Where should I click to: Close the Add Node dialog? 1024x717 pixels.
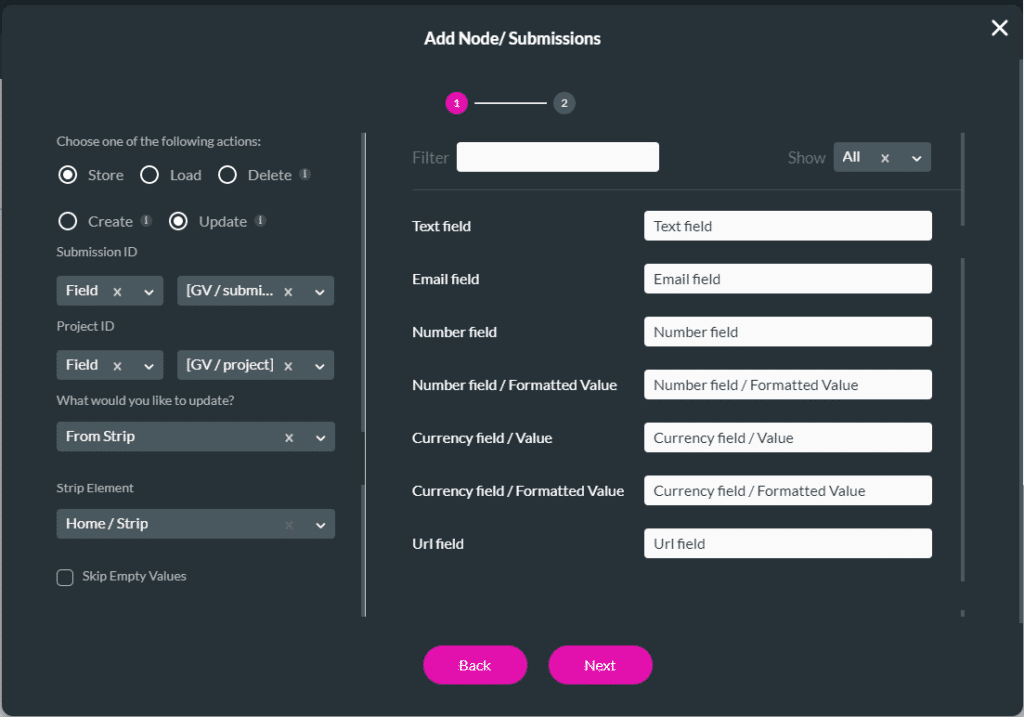click(x=999, y=28)
